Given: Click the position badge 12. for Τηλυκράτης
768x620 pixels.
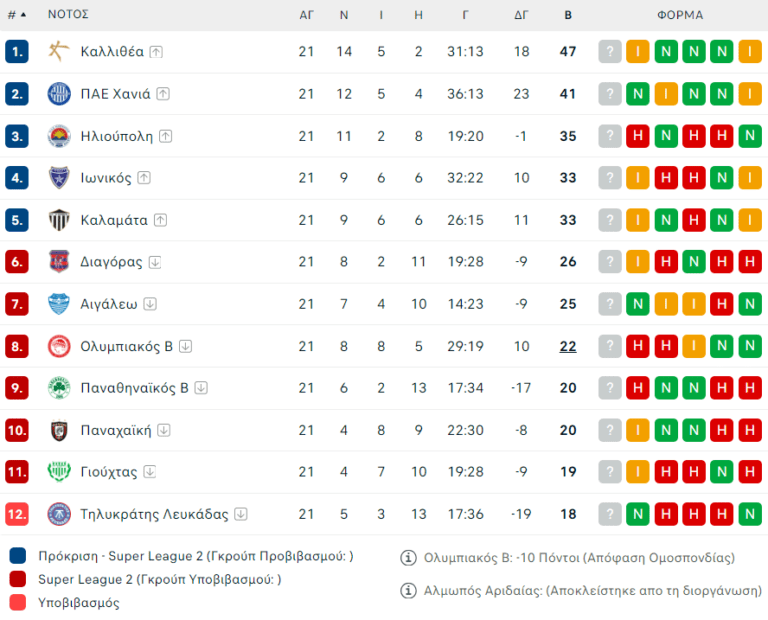Looking at the screenshot, I should (17, 514).
